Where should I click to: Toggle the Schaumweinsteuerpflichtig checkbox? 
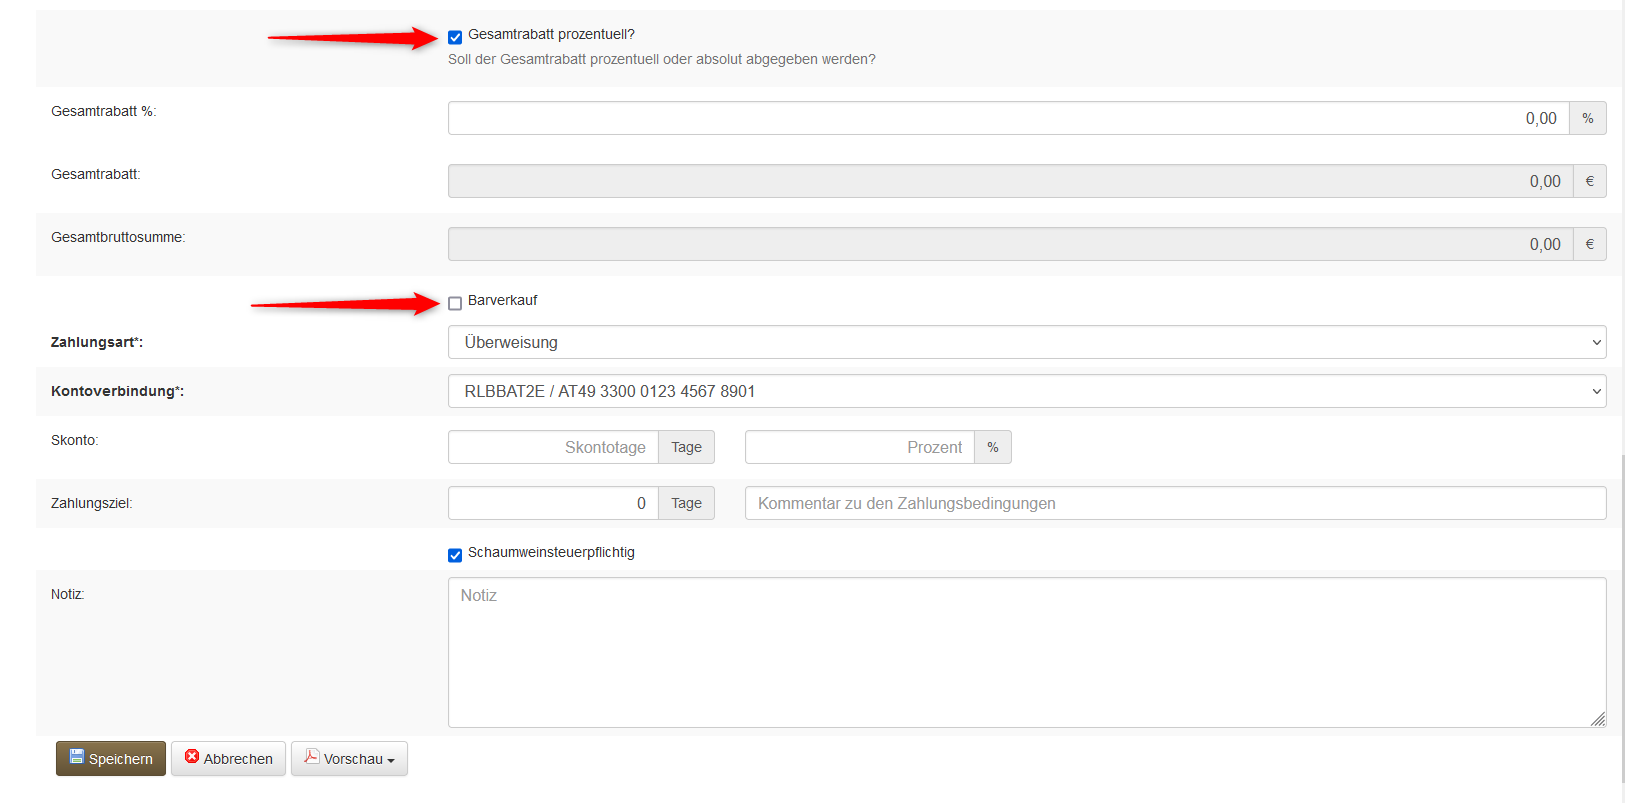tap(455, 555)
